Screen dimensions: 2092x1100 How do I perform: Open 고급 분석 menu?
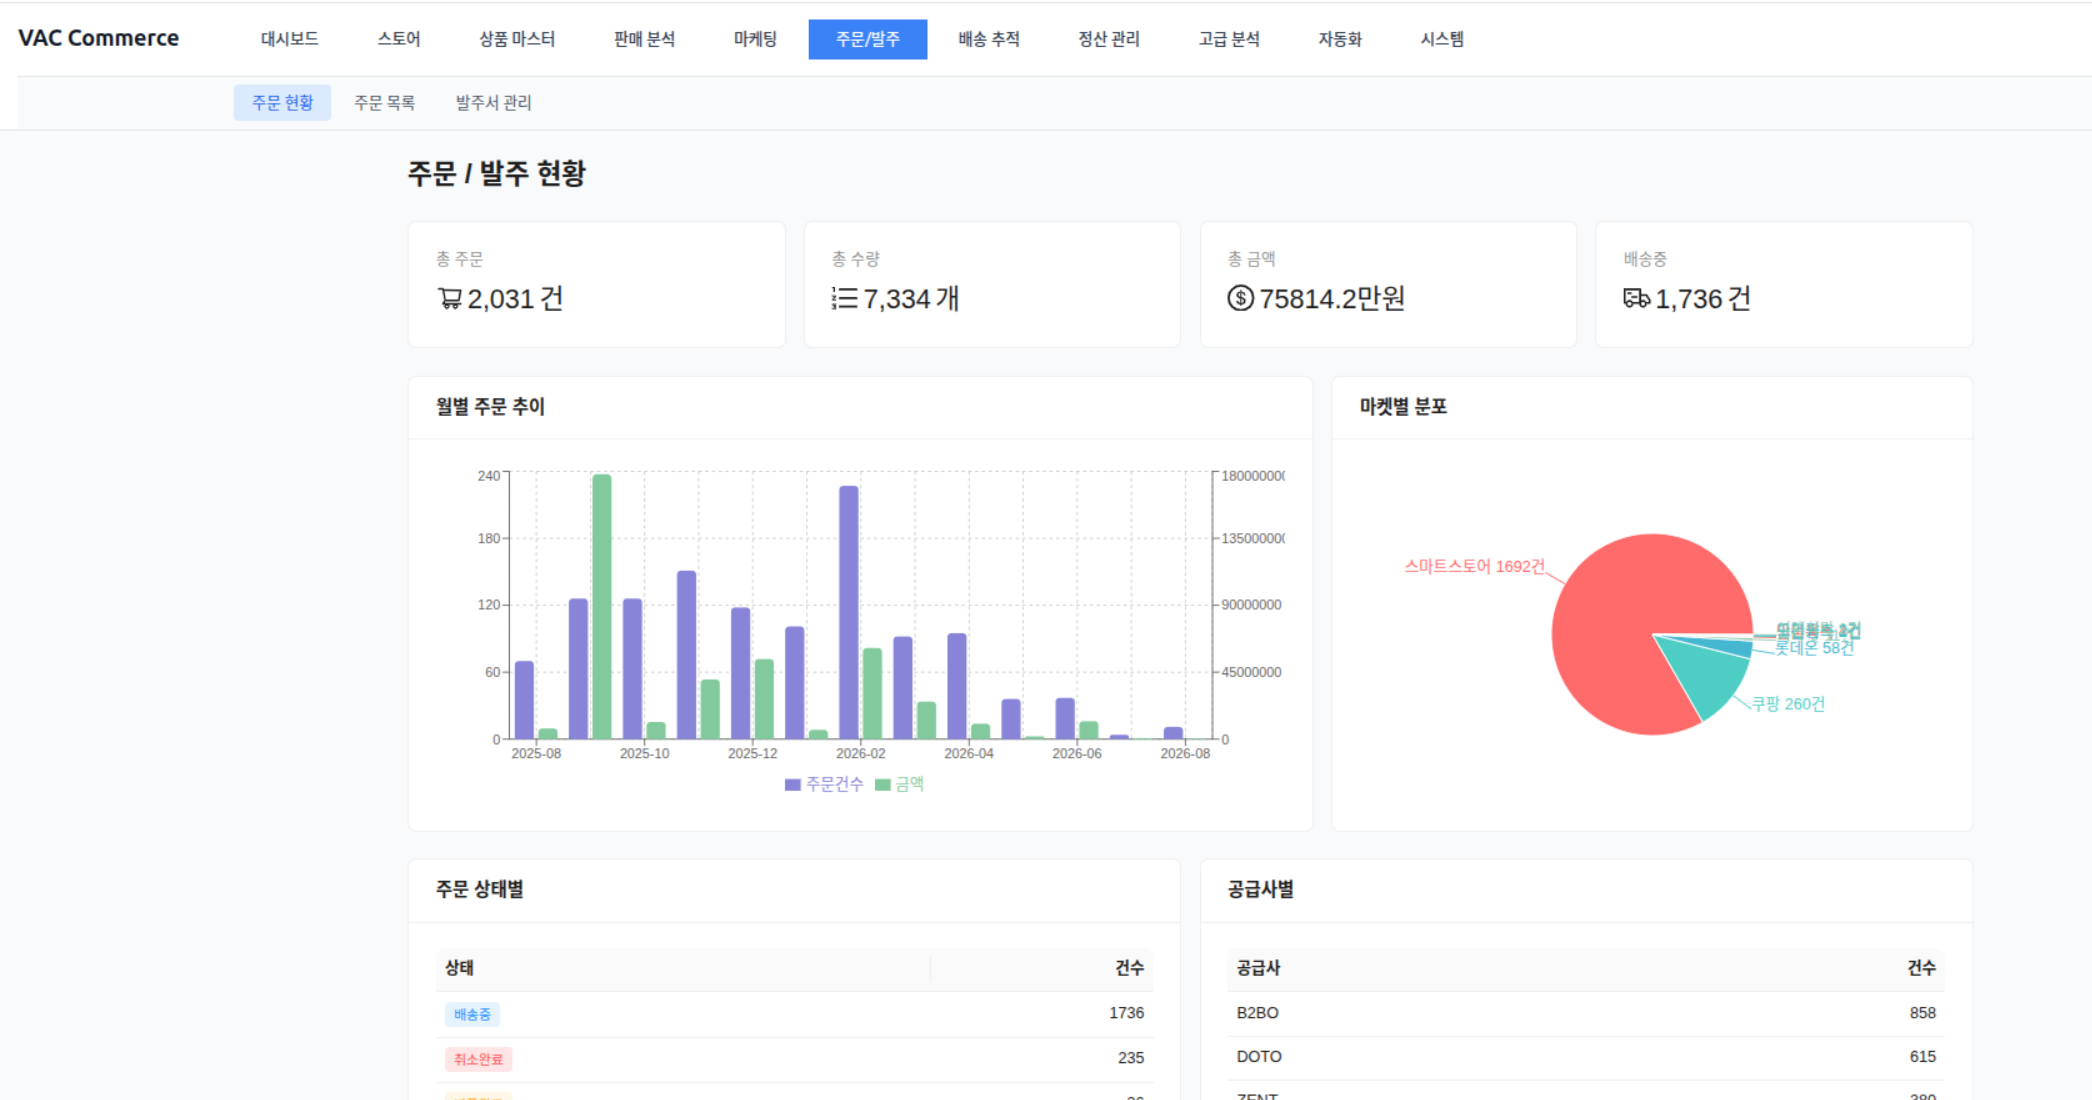[x=1229, y=39]
